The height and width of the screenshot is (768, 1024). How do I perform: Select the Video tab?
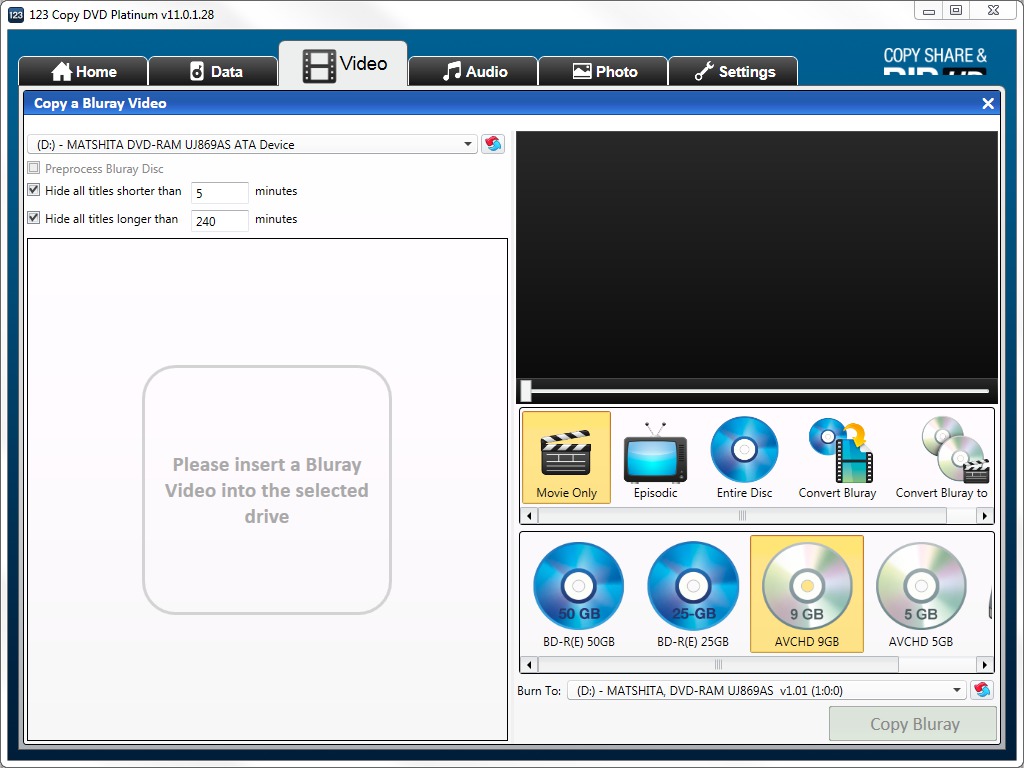[x=344, y=64]
